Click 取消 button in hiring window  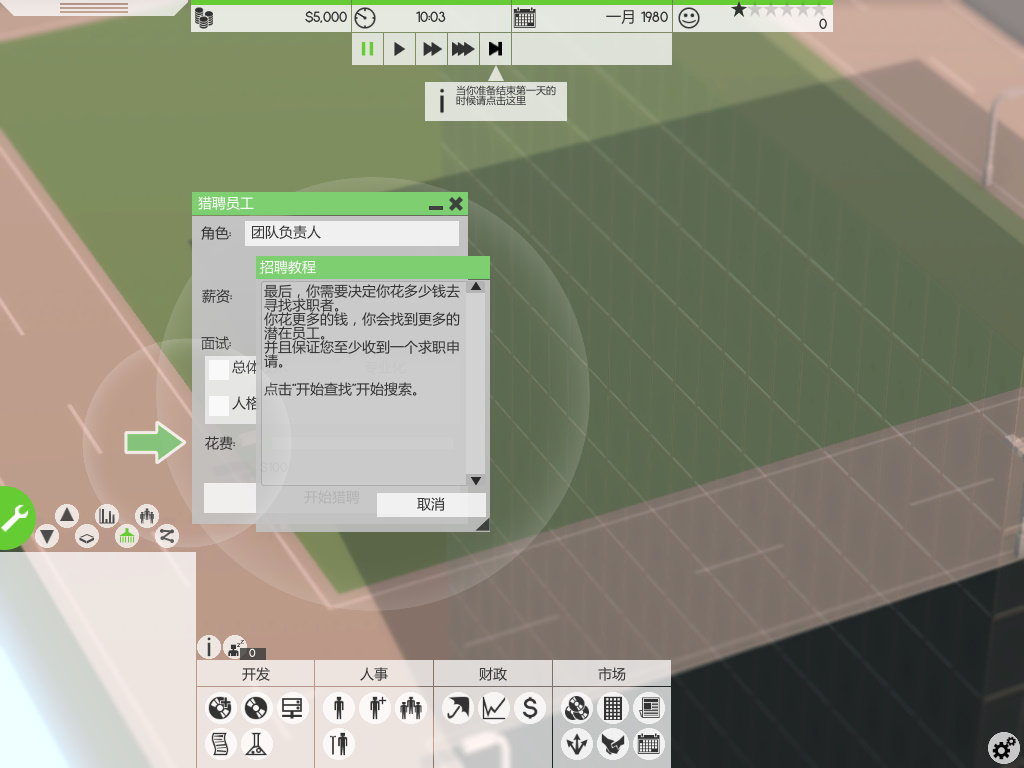[x=431, y=504]
